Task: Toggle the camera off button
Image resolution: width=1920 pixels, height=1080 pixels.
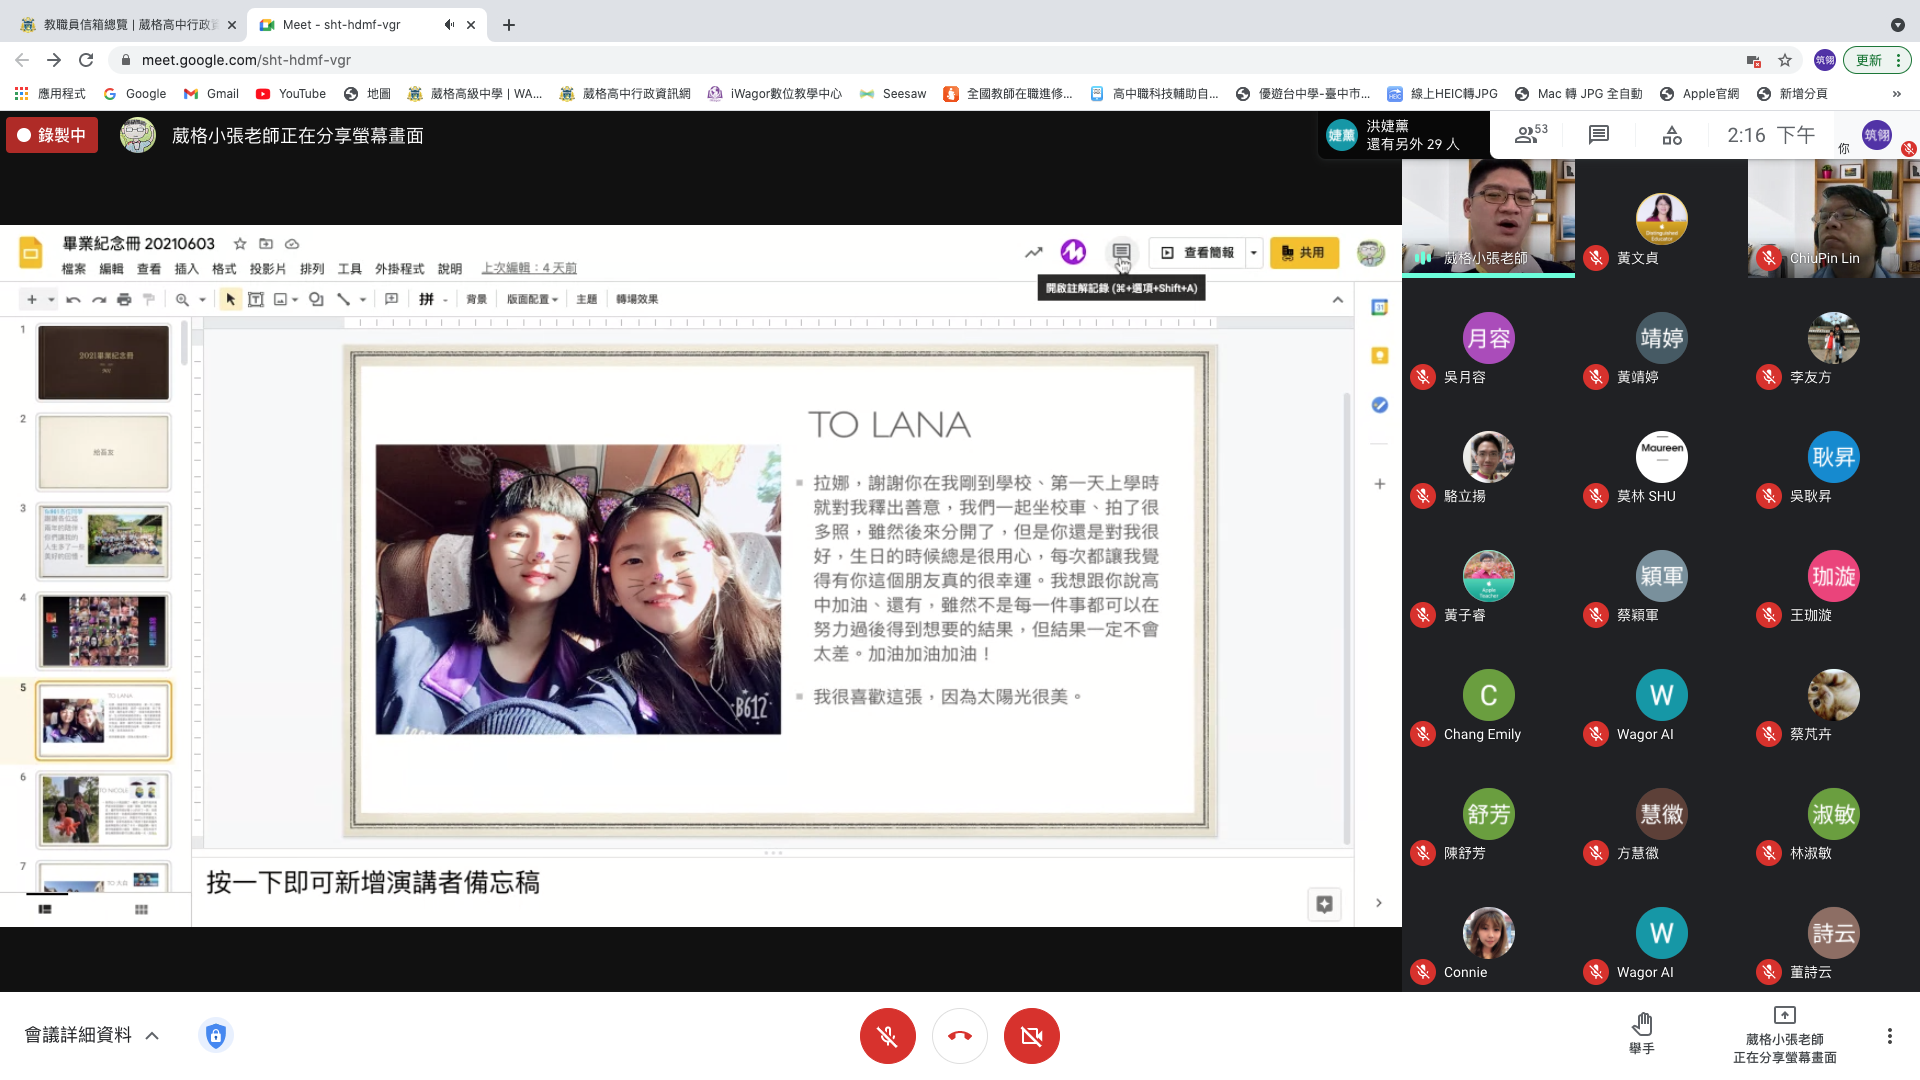Action: [1031, 1036]
